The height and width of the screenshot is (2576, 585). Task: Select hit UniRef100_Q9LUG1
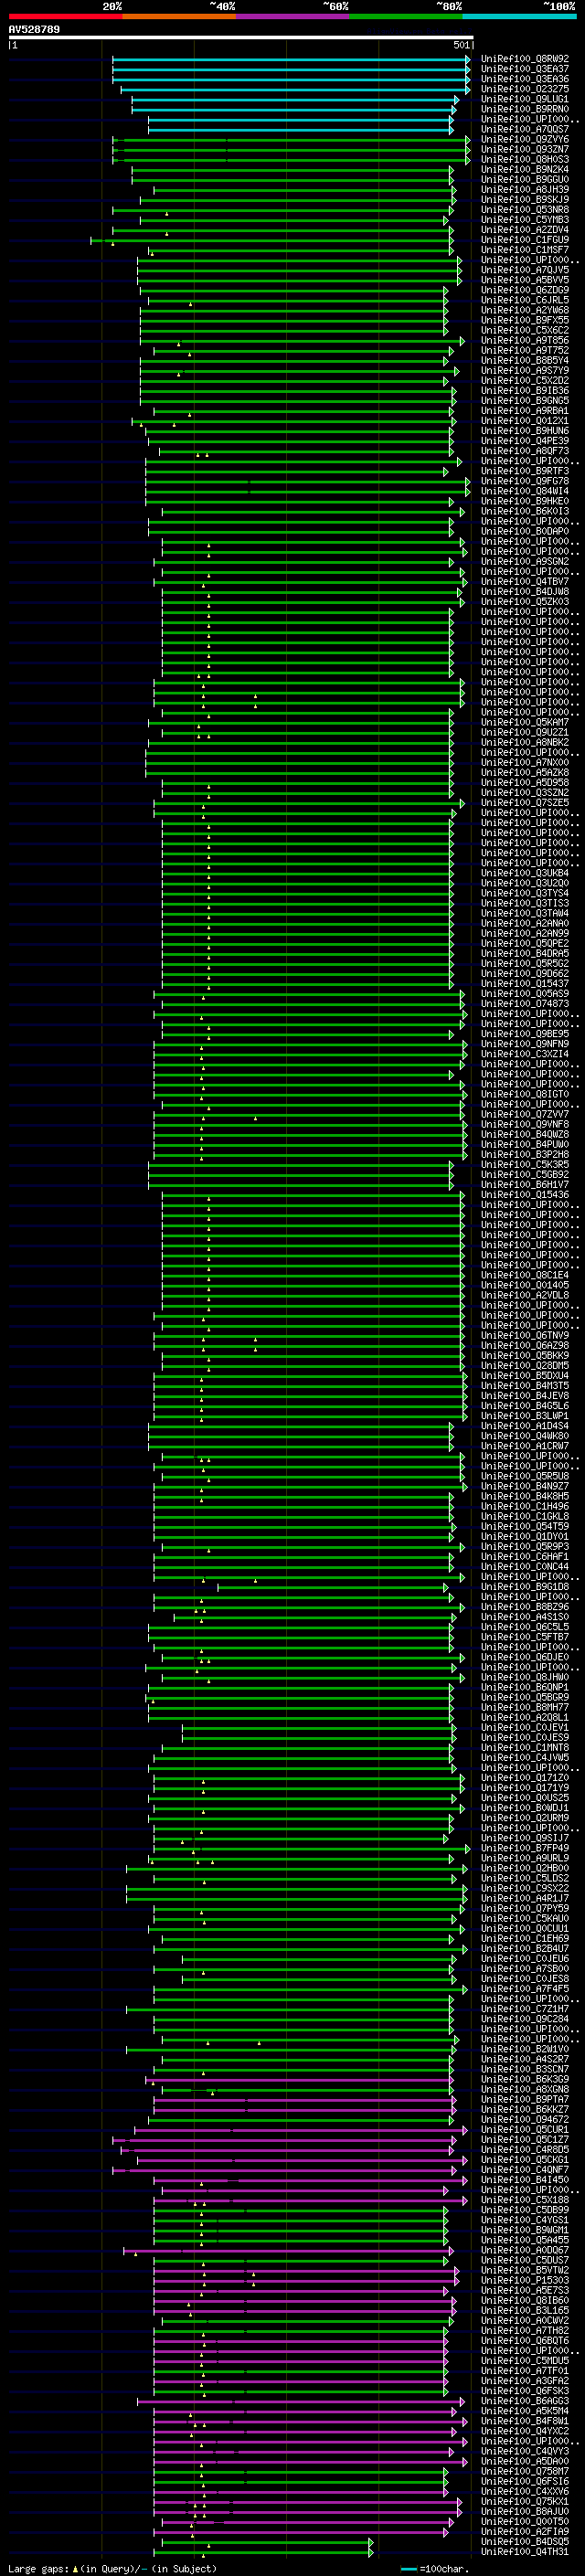pyautogui.click(x=525, y=99)
